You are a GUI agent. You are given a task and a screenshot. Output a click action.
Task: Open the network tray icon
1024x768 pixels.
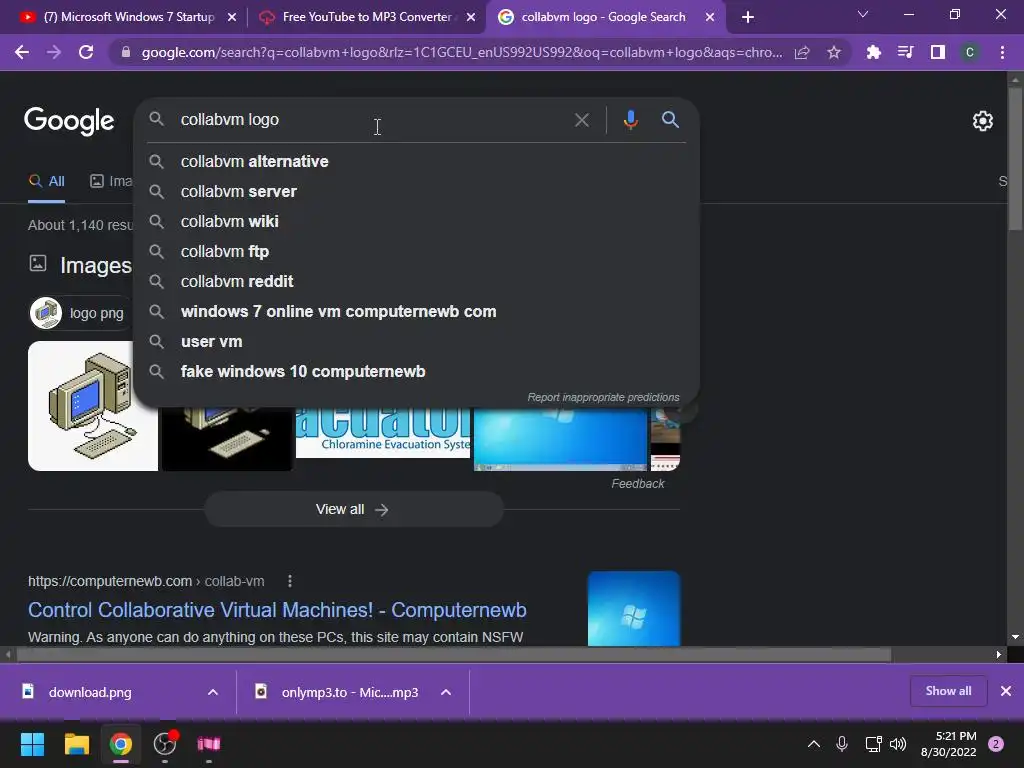tap(873, 744)
